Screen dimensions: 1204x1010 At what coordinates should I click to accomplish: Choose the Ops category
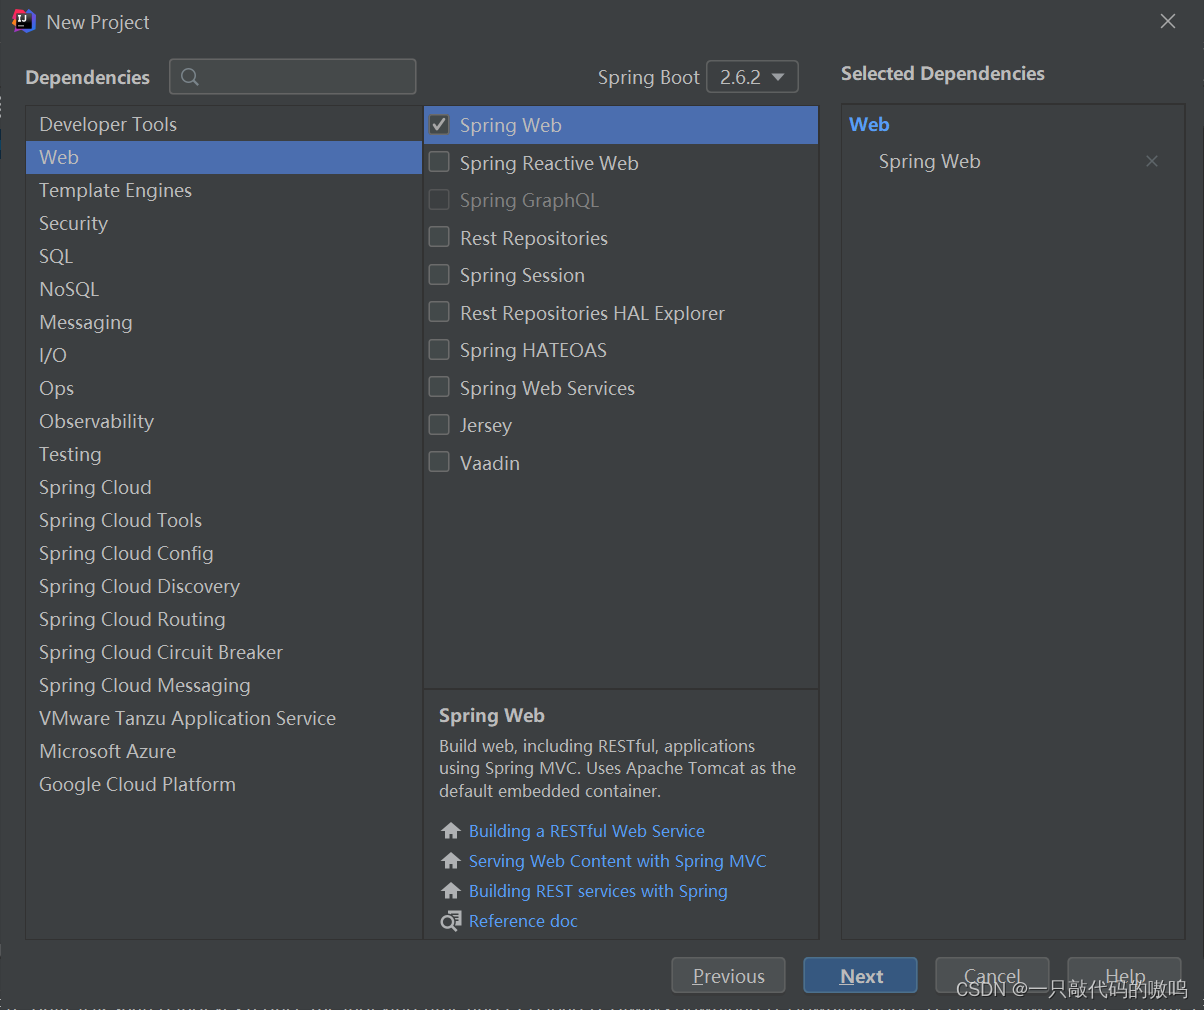click(223, 388)
